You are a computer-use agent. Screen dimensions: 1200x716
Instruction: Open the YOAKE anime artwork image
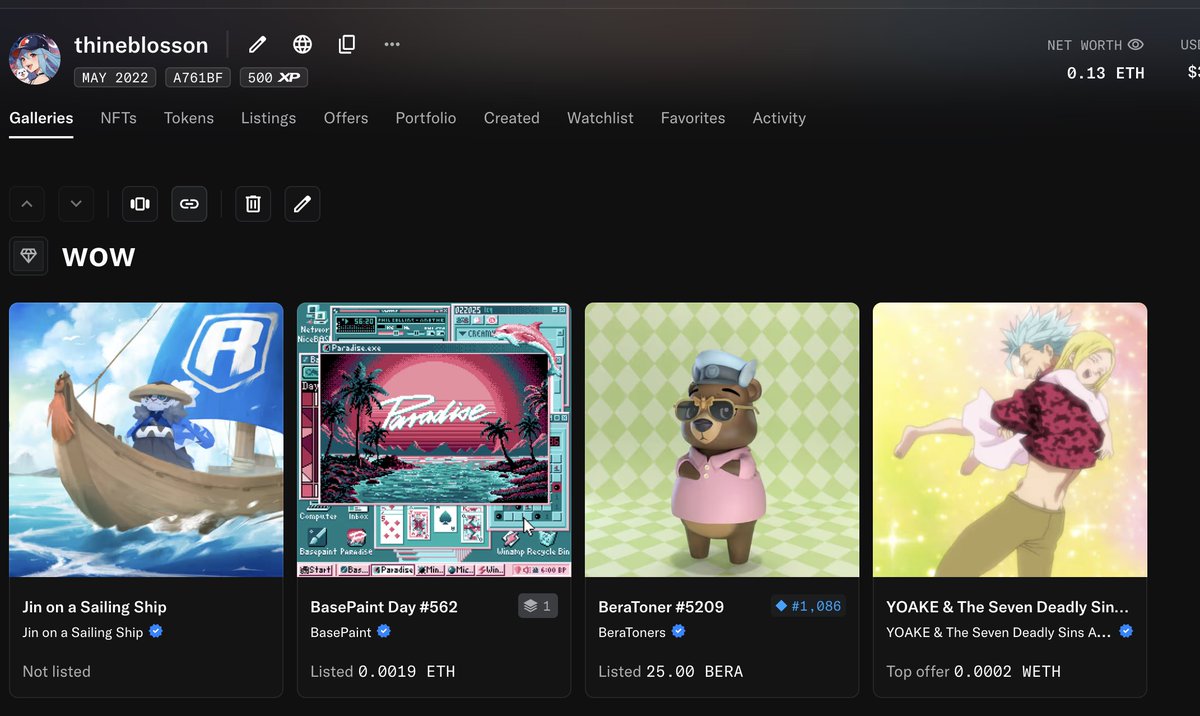(1010, 440)
